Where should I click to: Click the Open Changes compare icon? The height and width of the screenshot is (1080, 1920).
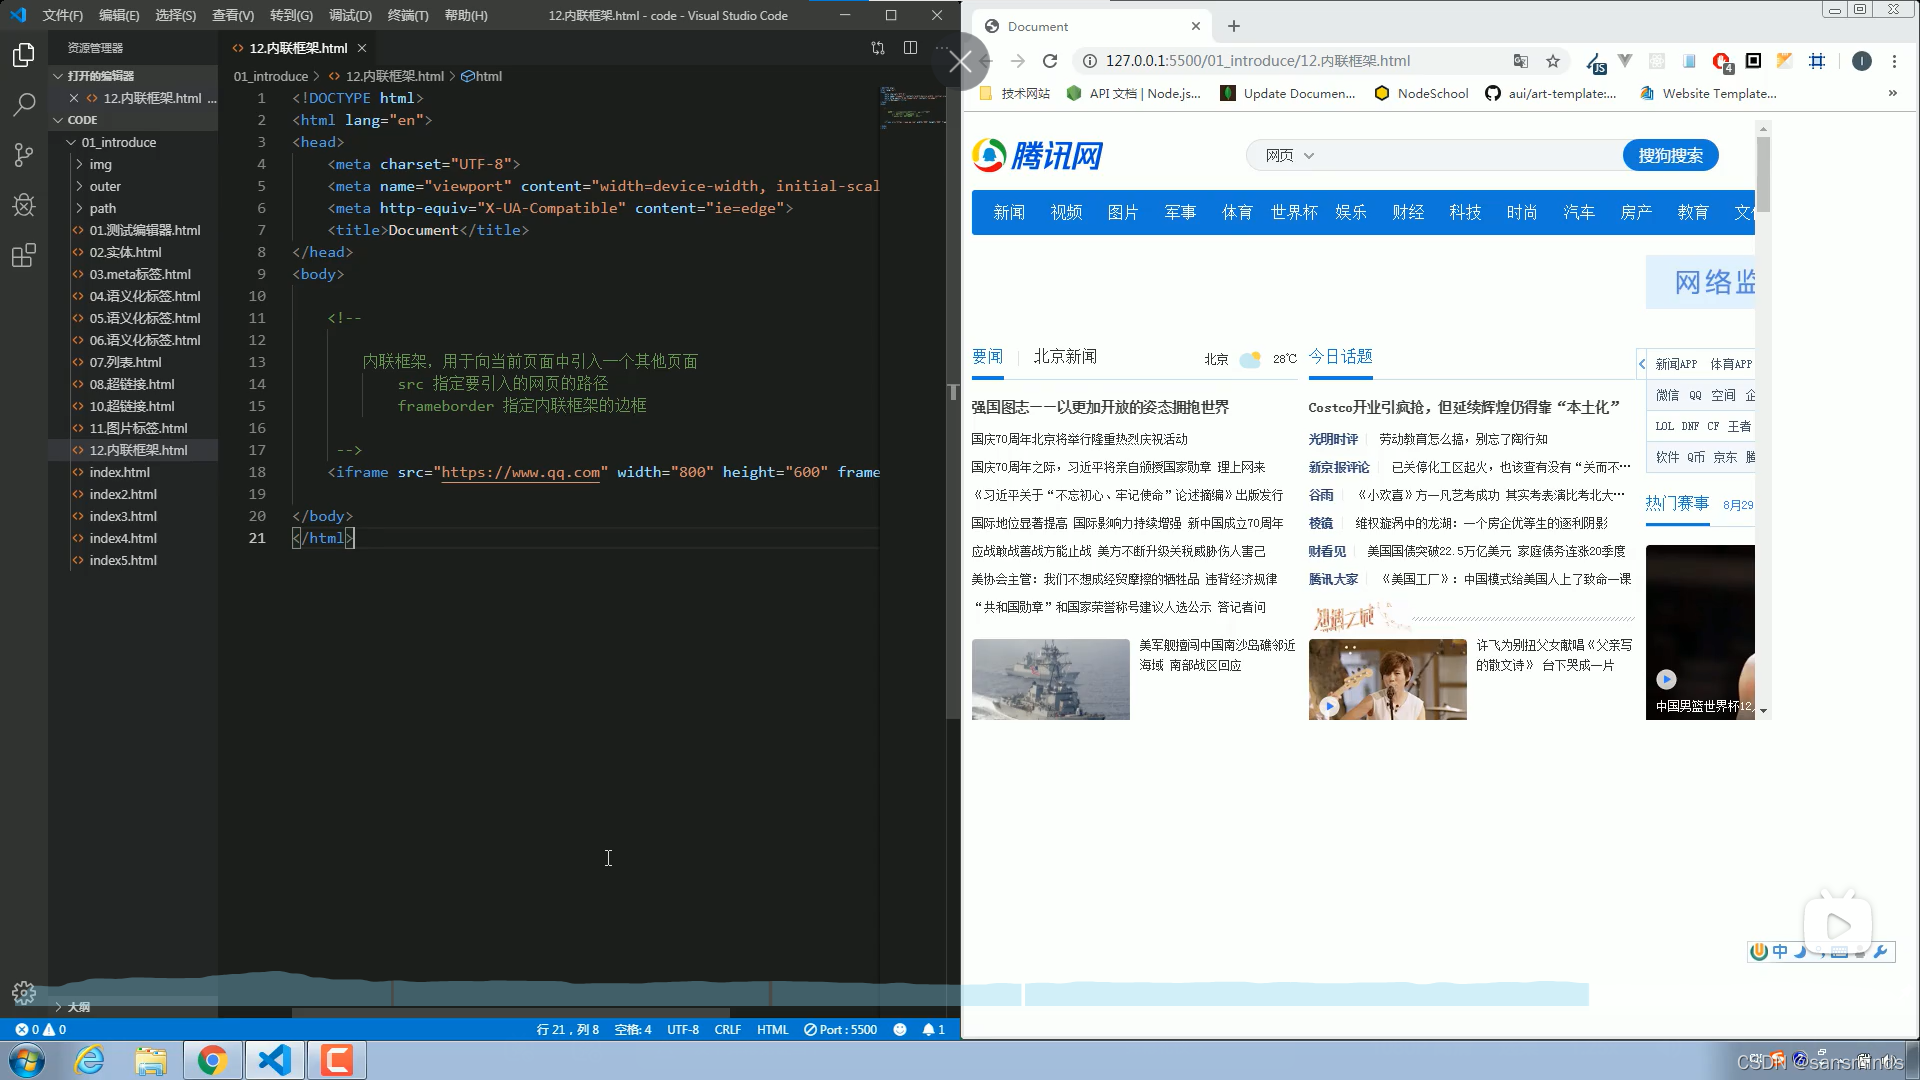tap(878, 48)
